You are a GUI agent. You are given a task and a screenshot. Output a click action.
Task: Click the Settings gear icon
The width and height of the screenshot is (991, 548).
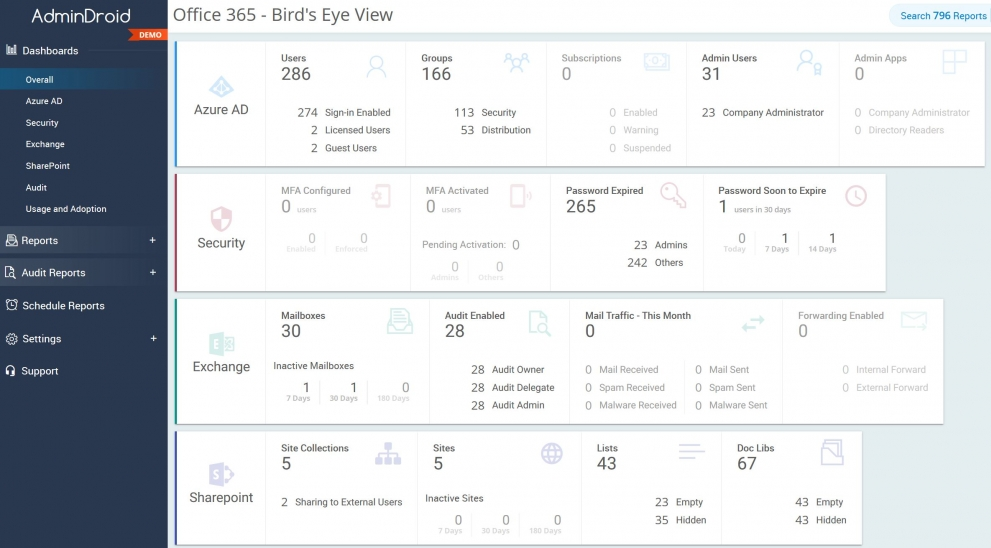(11, 339)
